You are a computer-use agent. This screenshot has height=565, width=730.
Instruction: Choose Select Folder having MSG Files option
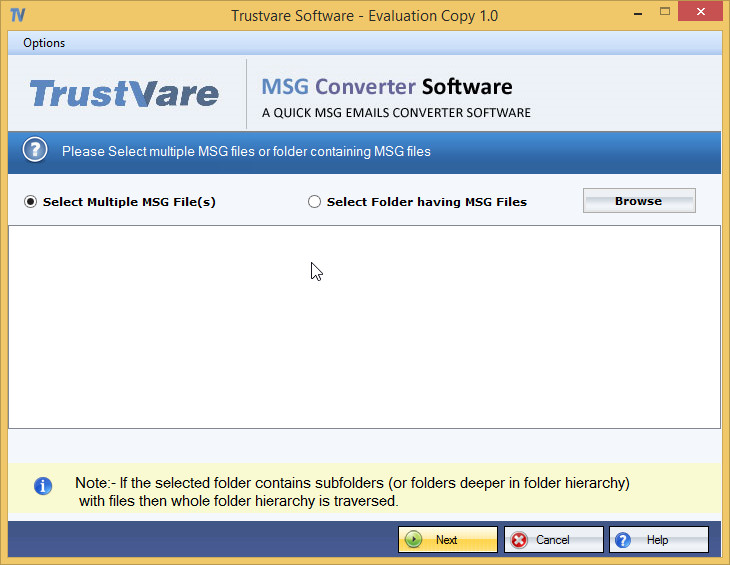[315, 201]
